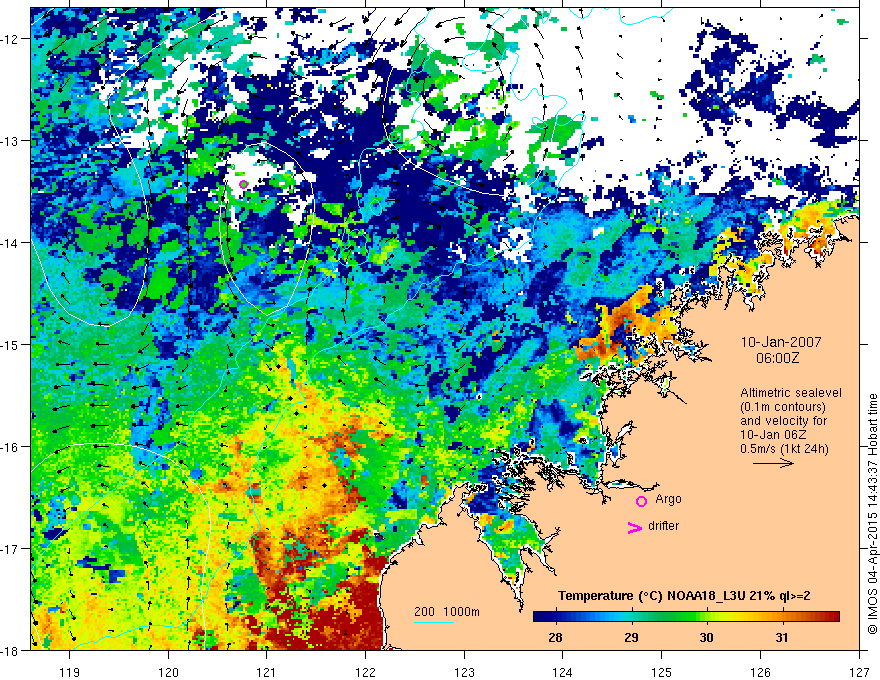
Task: Click the 'drifter' legend label
Action: [x=663, y=526]
